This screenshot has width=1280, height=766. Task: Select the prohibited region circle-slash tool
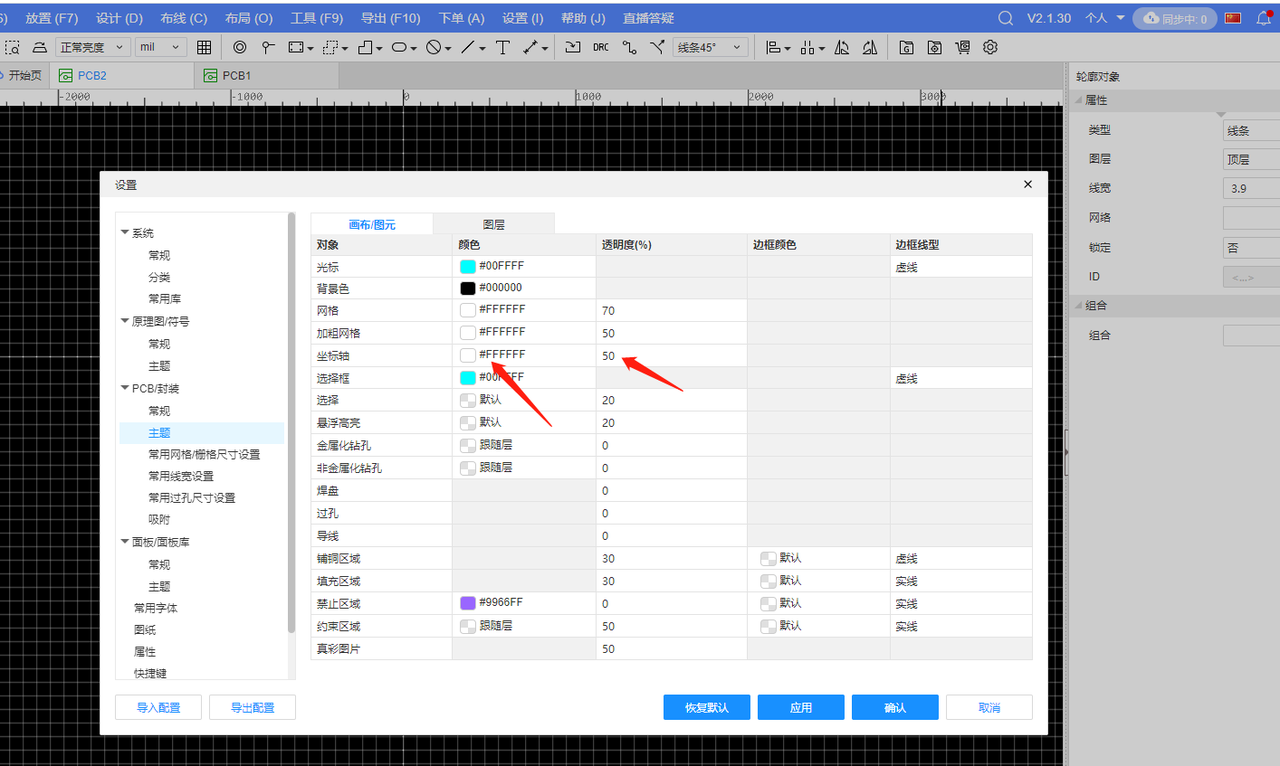point(433,47)
